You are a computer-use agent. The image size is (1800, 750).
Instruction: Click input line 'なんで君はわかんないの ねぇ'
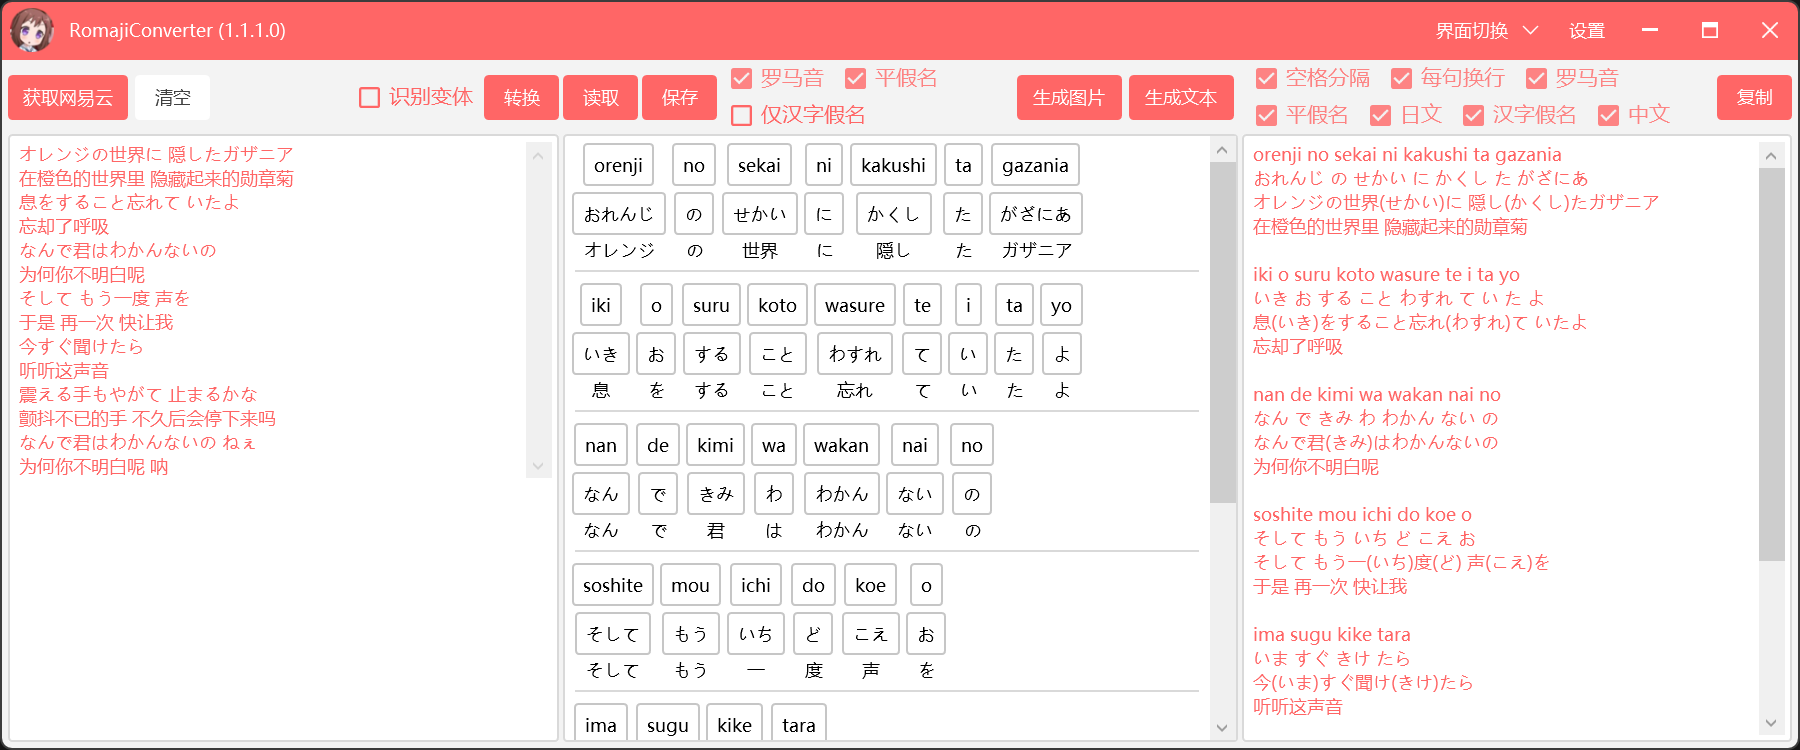[x=137, y=442]
